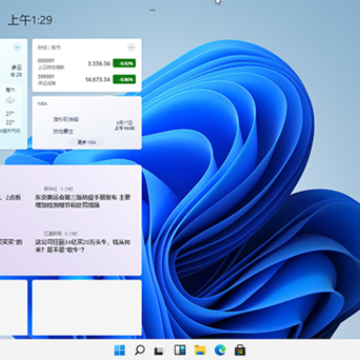Screen dimensions: 360x360
Task: Open the Windows Start menu
Action: coord(120,350)
